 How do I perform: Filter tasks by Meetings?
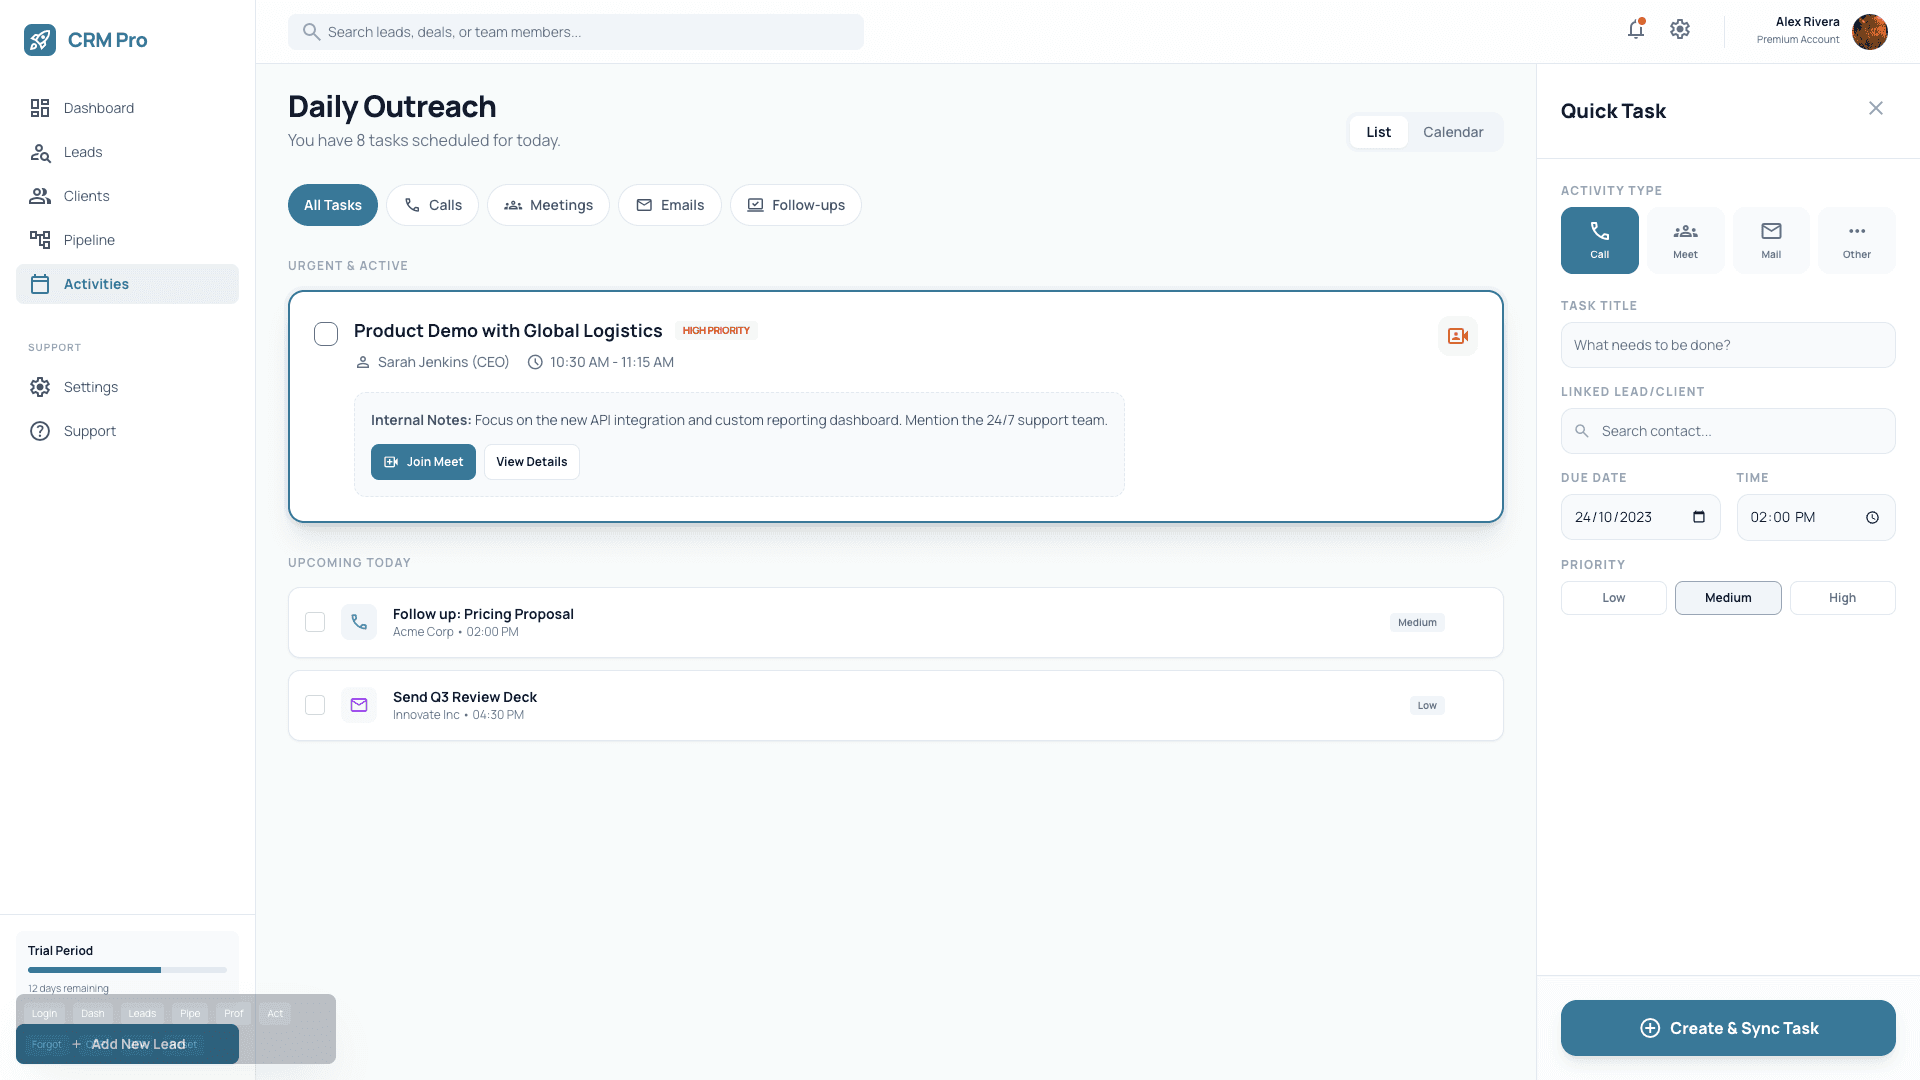pos(548,205)
